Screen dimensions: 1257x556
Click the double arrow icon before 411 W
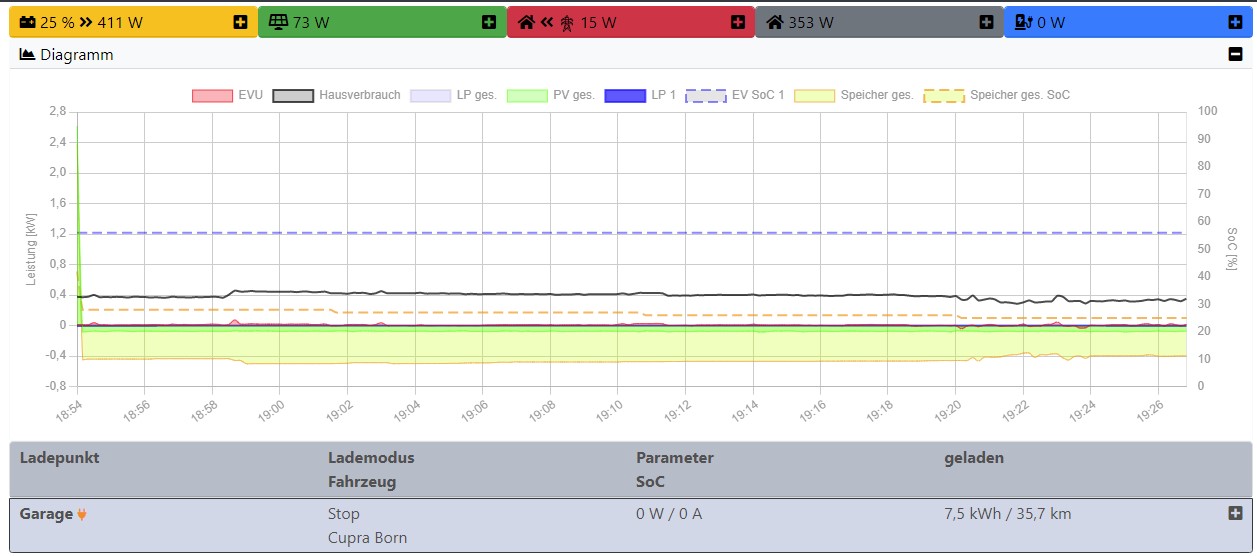pyautogui.click(x=86, y=22)
